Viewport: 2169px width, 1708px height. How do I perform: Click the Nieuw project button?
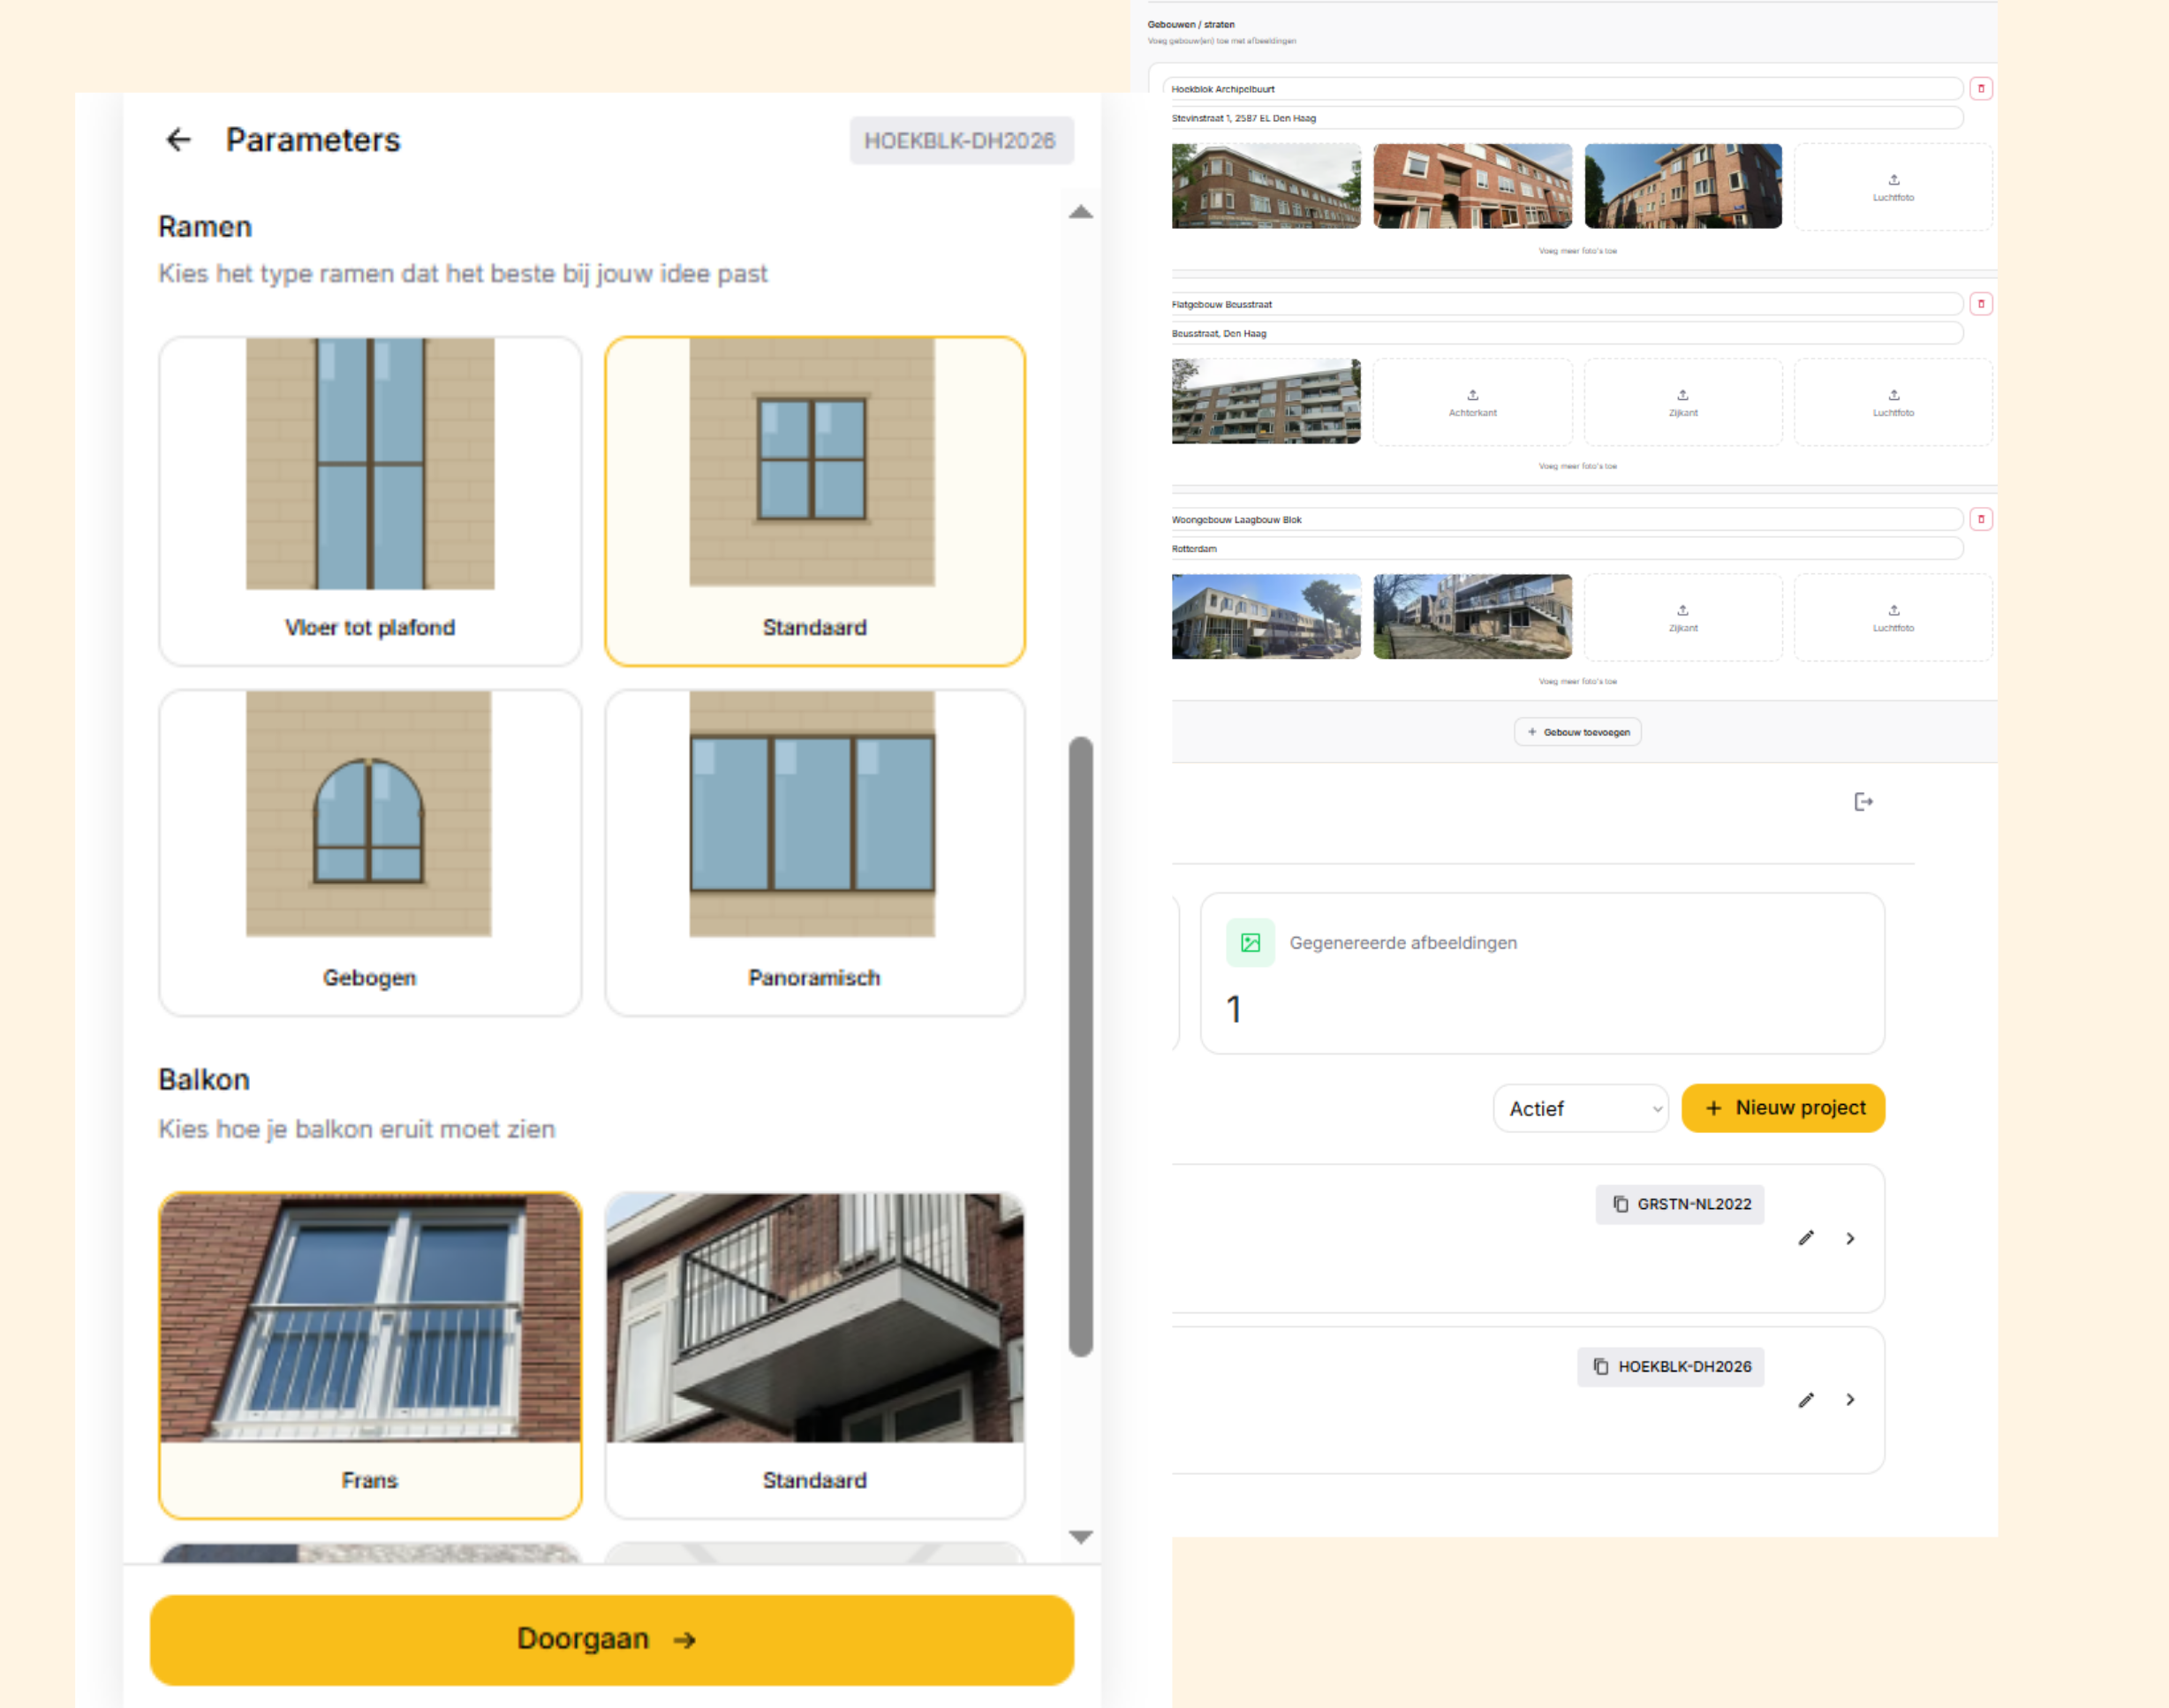click(x=1783, y=1108)
